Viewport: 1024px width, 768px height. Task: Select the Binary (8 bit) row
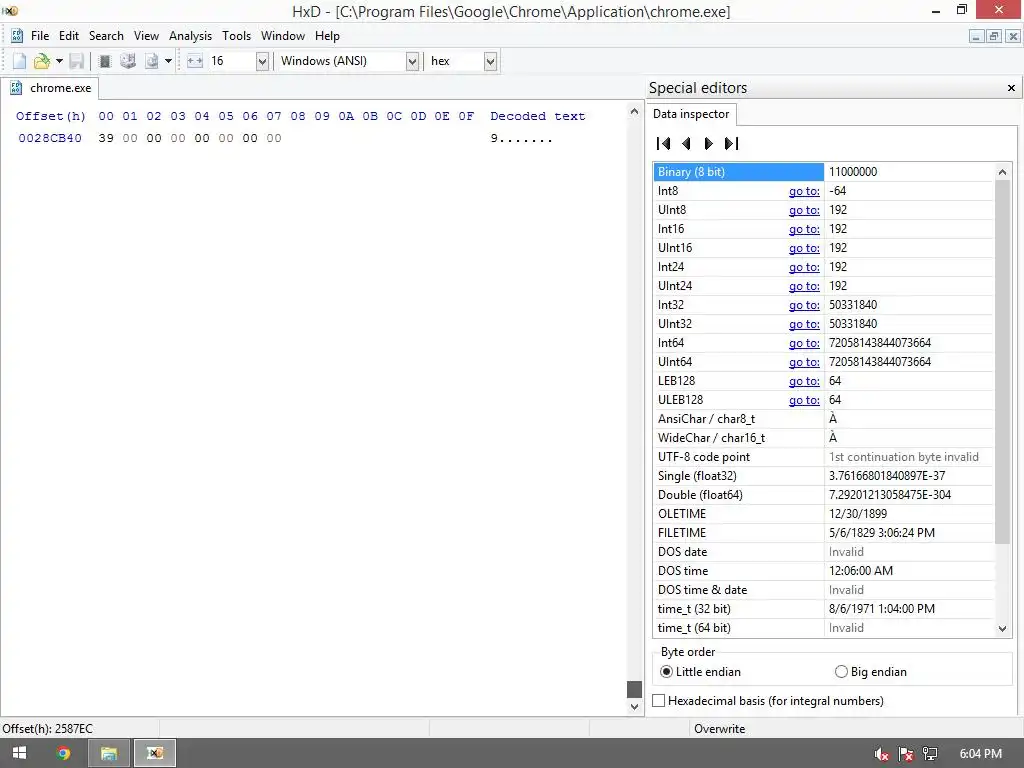pyautogui.click(x=824, y=172)
